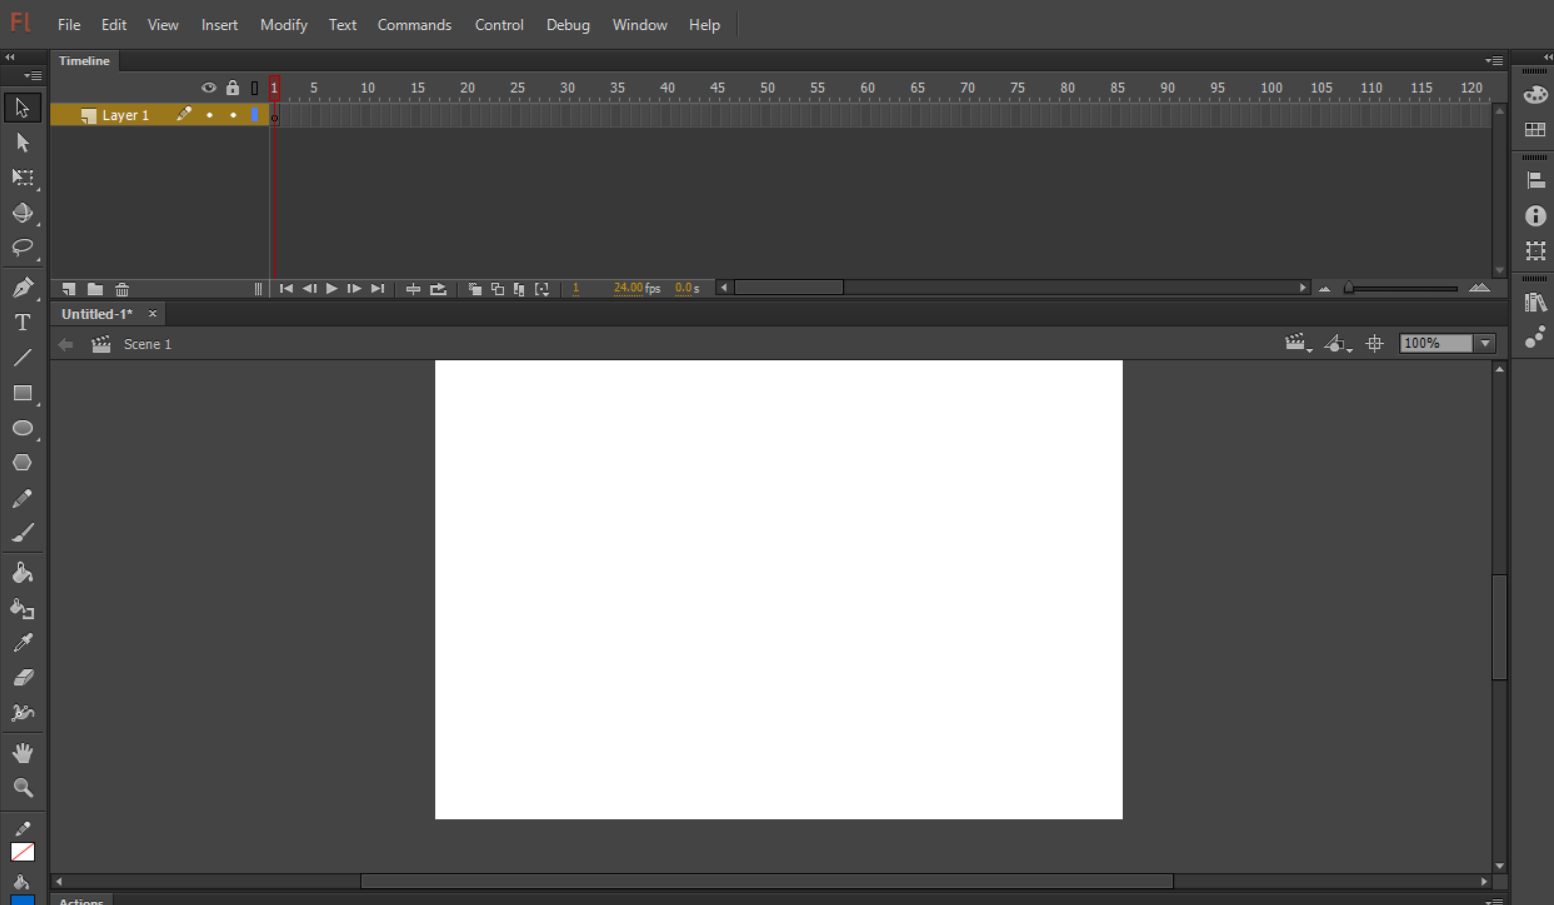Select the Eyedropper tool
1554x905 pixels.
[22, 643]
